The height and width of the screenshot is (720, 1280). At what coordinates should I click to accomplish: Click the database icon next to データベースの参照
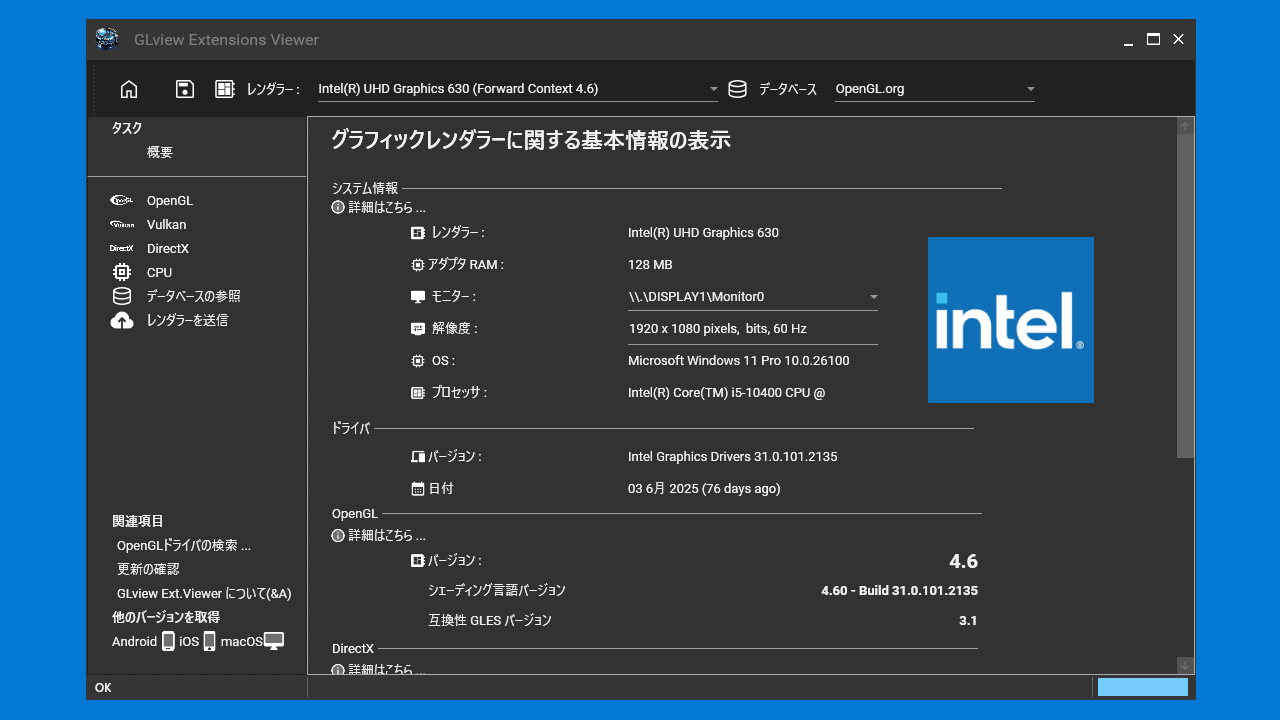pos(122,296)
